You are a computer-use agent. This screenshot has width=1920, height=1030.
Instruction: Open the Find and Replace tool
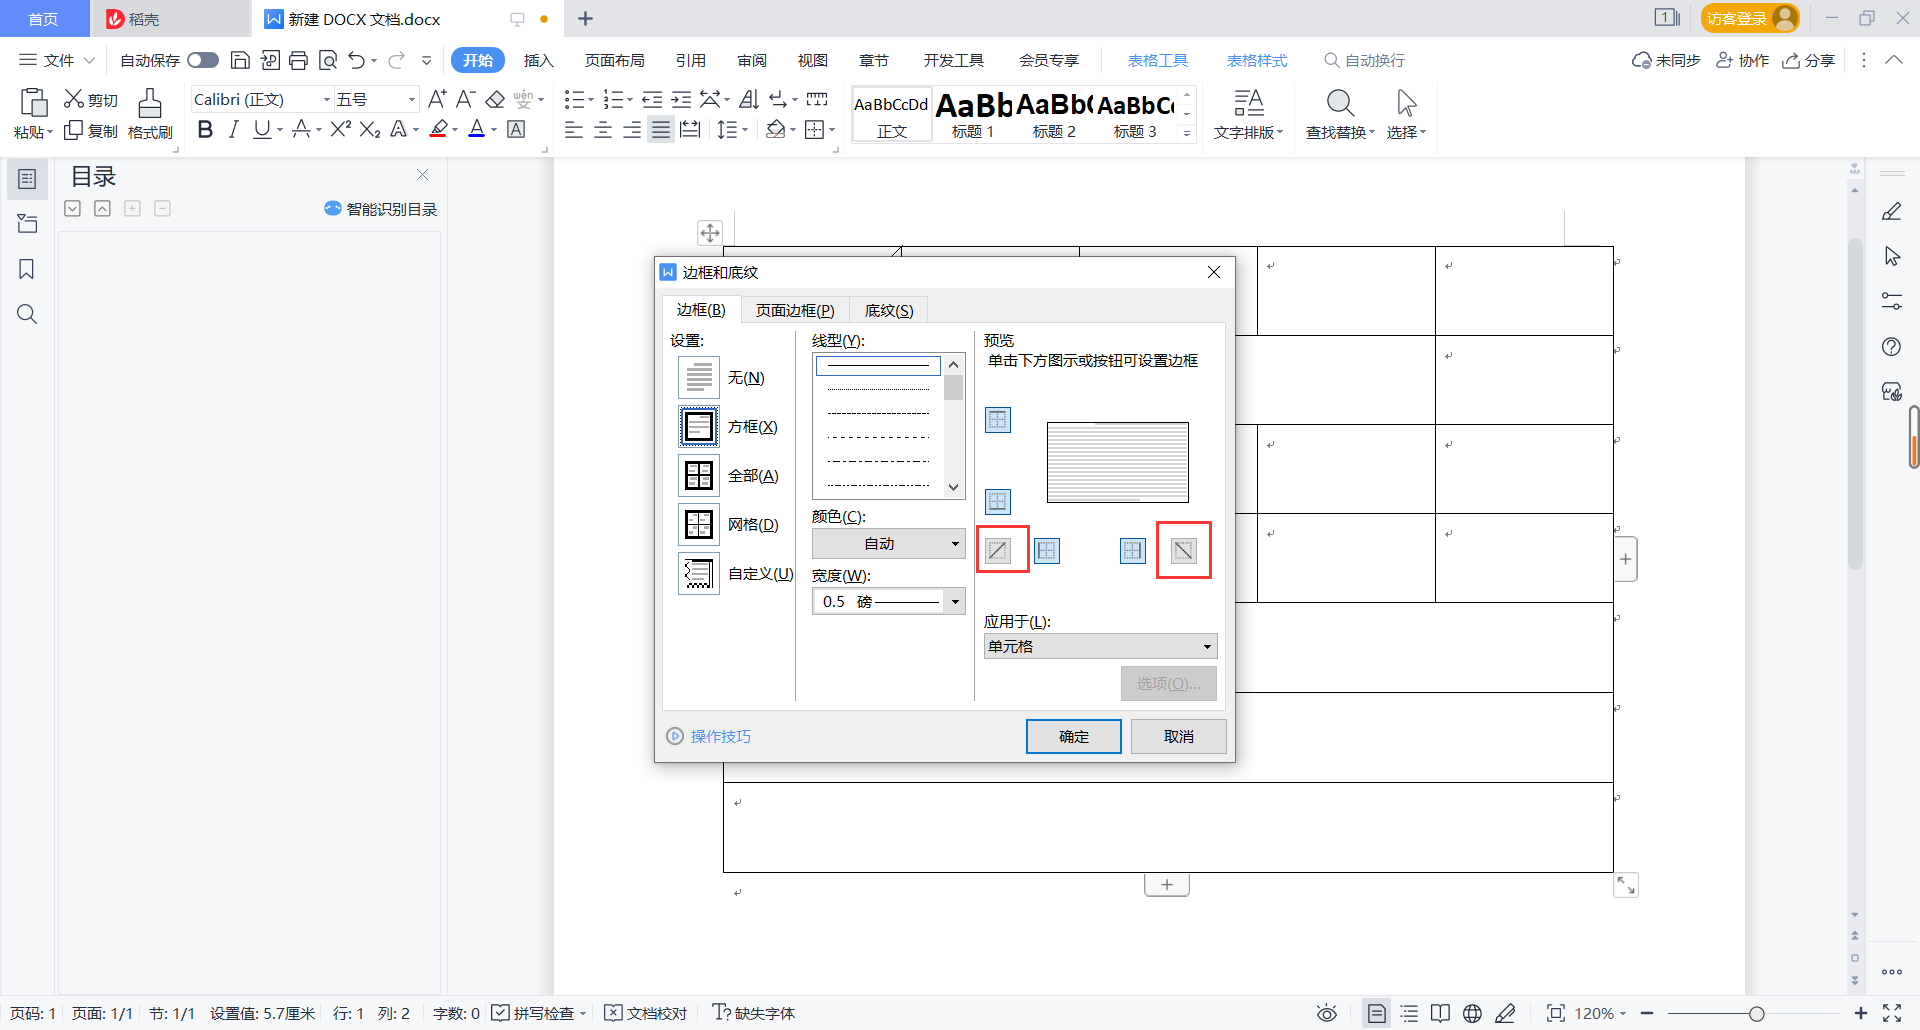1340,113
